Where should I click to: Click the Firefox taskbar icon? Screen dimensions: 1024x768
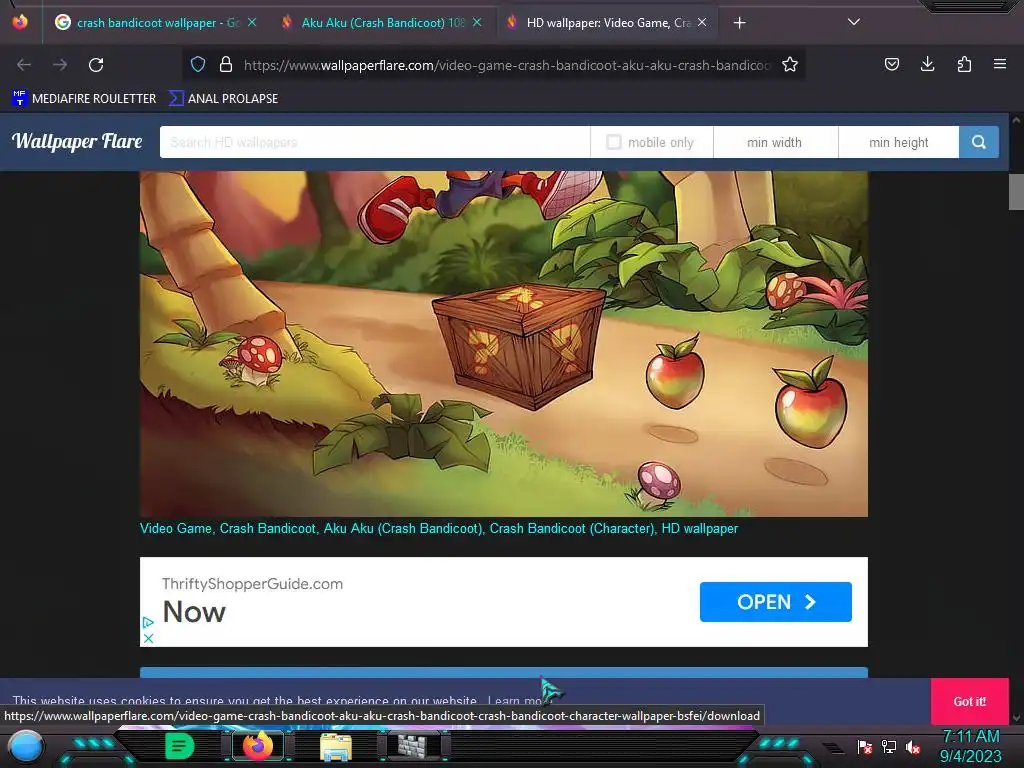[258, 746]
